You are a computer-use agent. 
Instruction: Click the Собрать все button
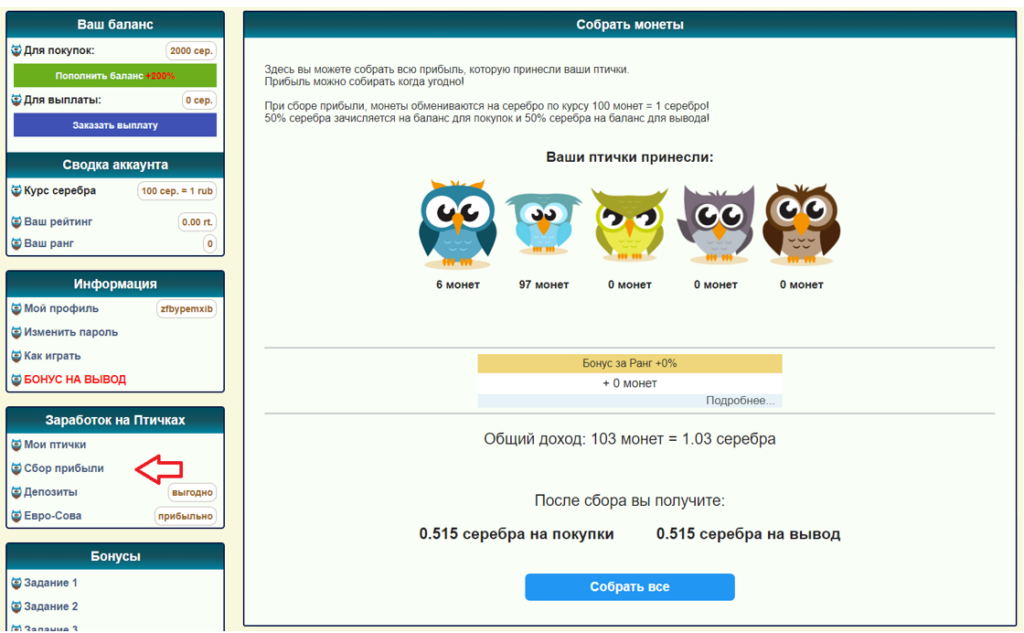[x=630, y=587]
